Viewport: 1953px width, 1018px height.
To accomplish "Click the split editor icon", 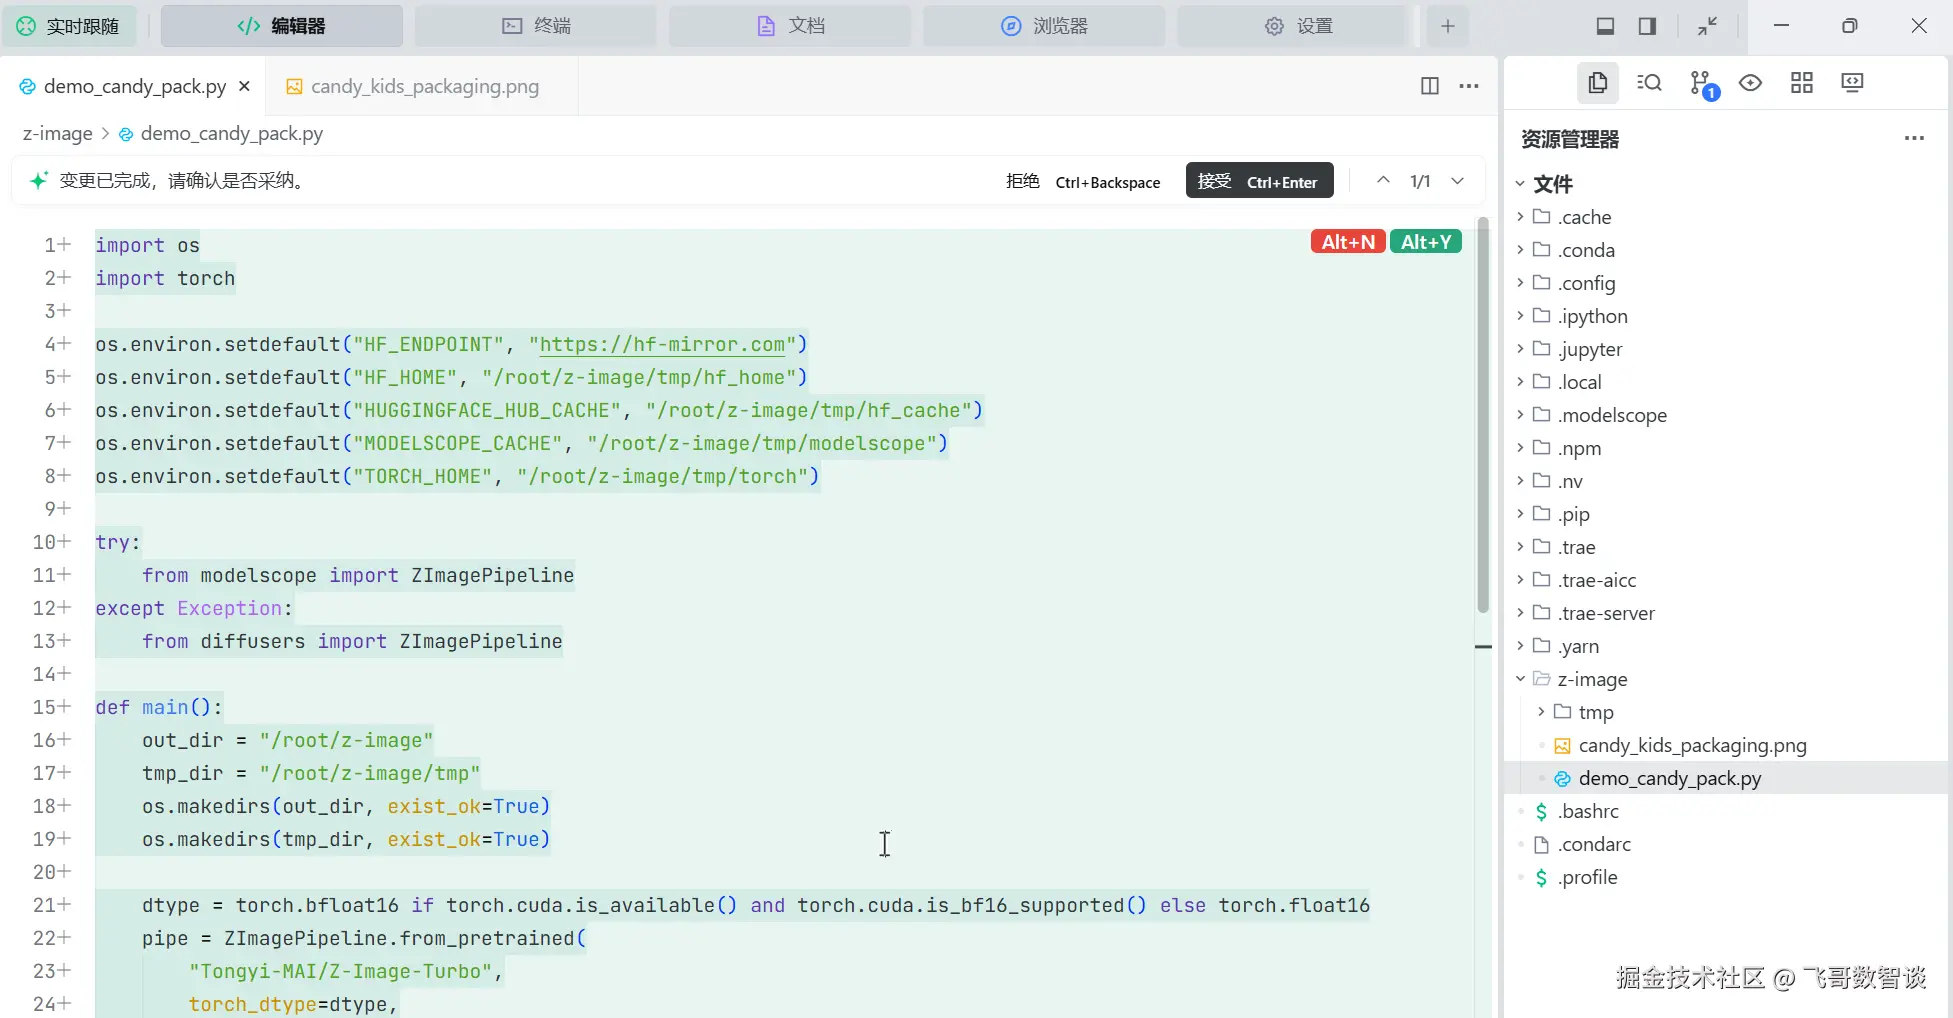I will coord(1429,86).
